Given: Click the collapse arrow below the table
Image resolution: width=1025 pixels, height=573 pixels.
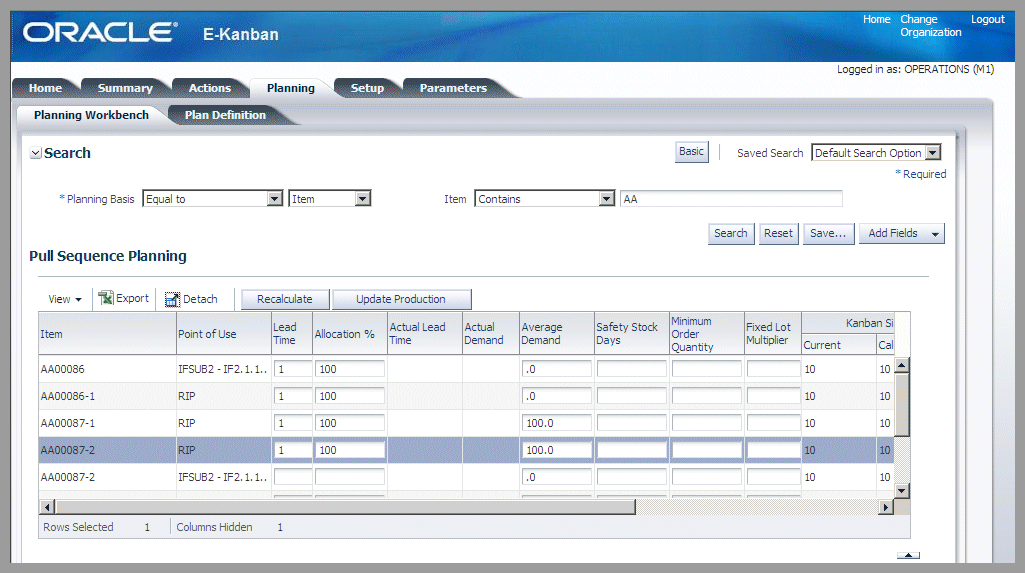Looking at the screenshot, I should 908,555.
